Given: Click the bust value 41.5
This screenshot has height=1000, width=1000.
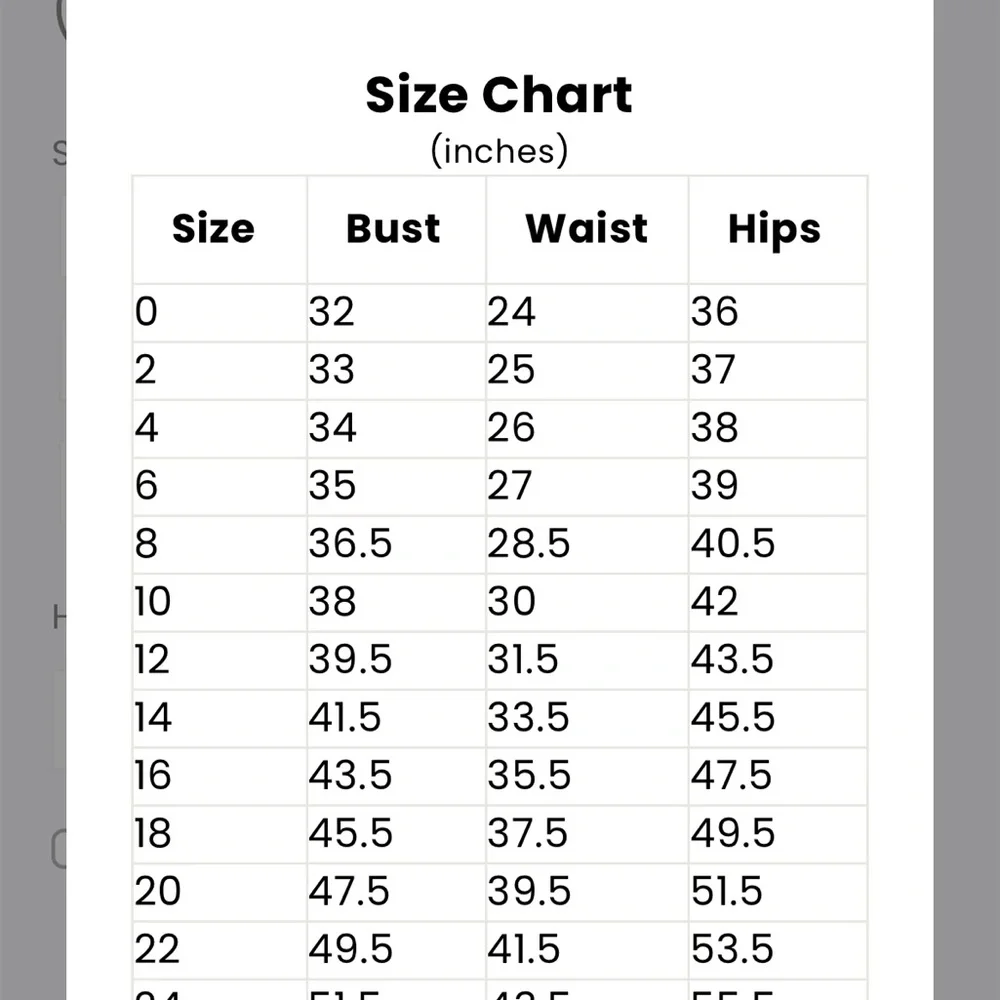Looking at the screenshot, I should (344, 717).
